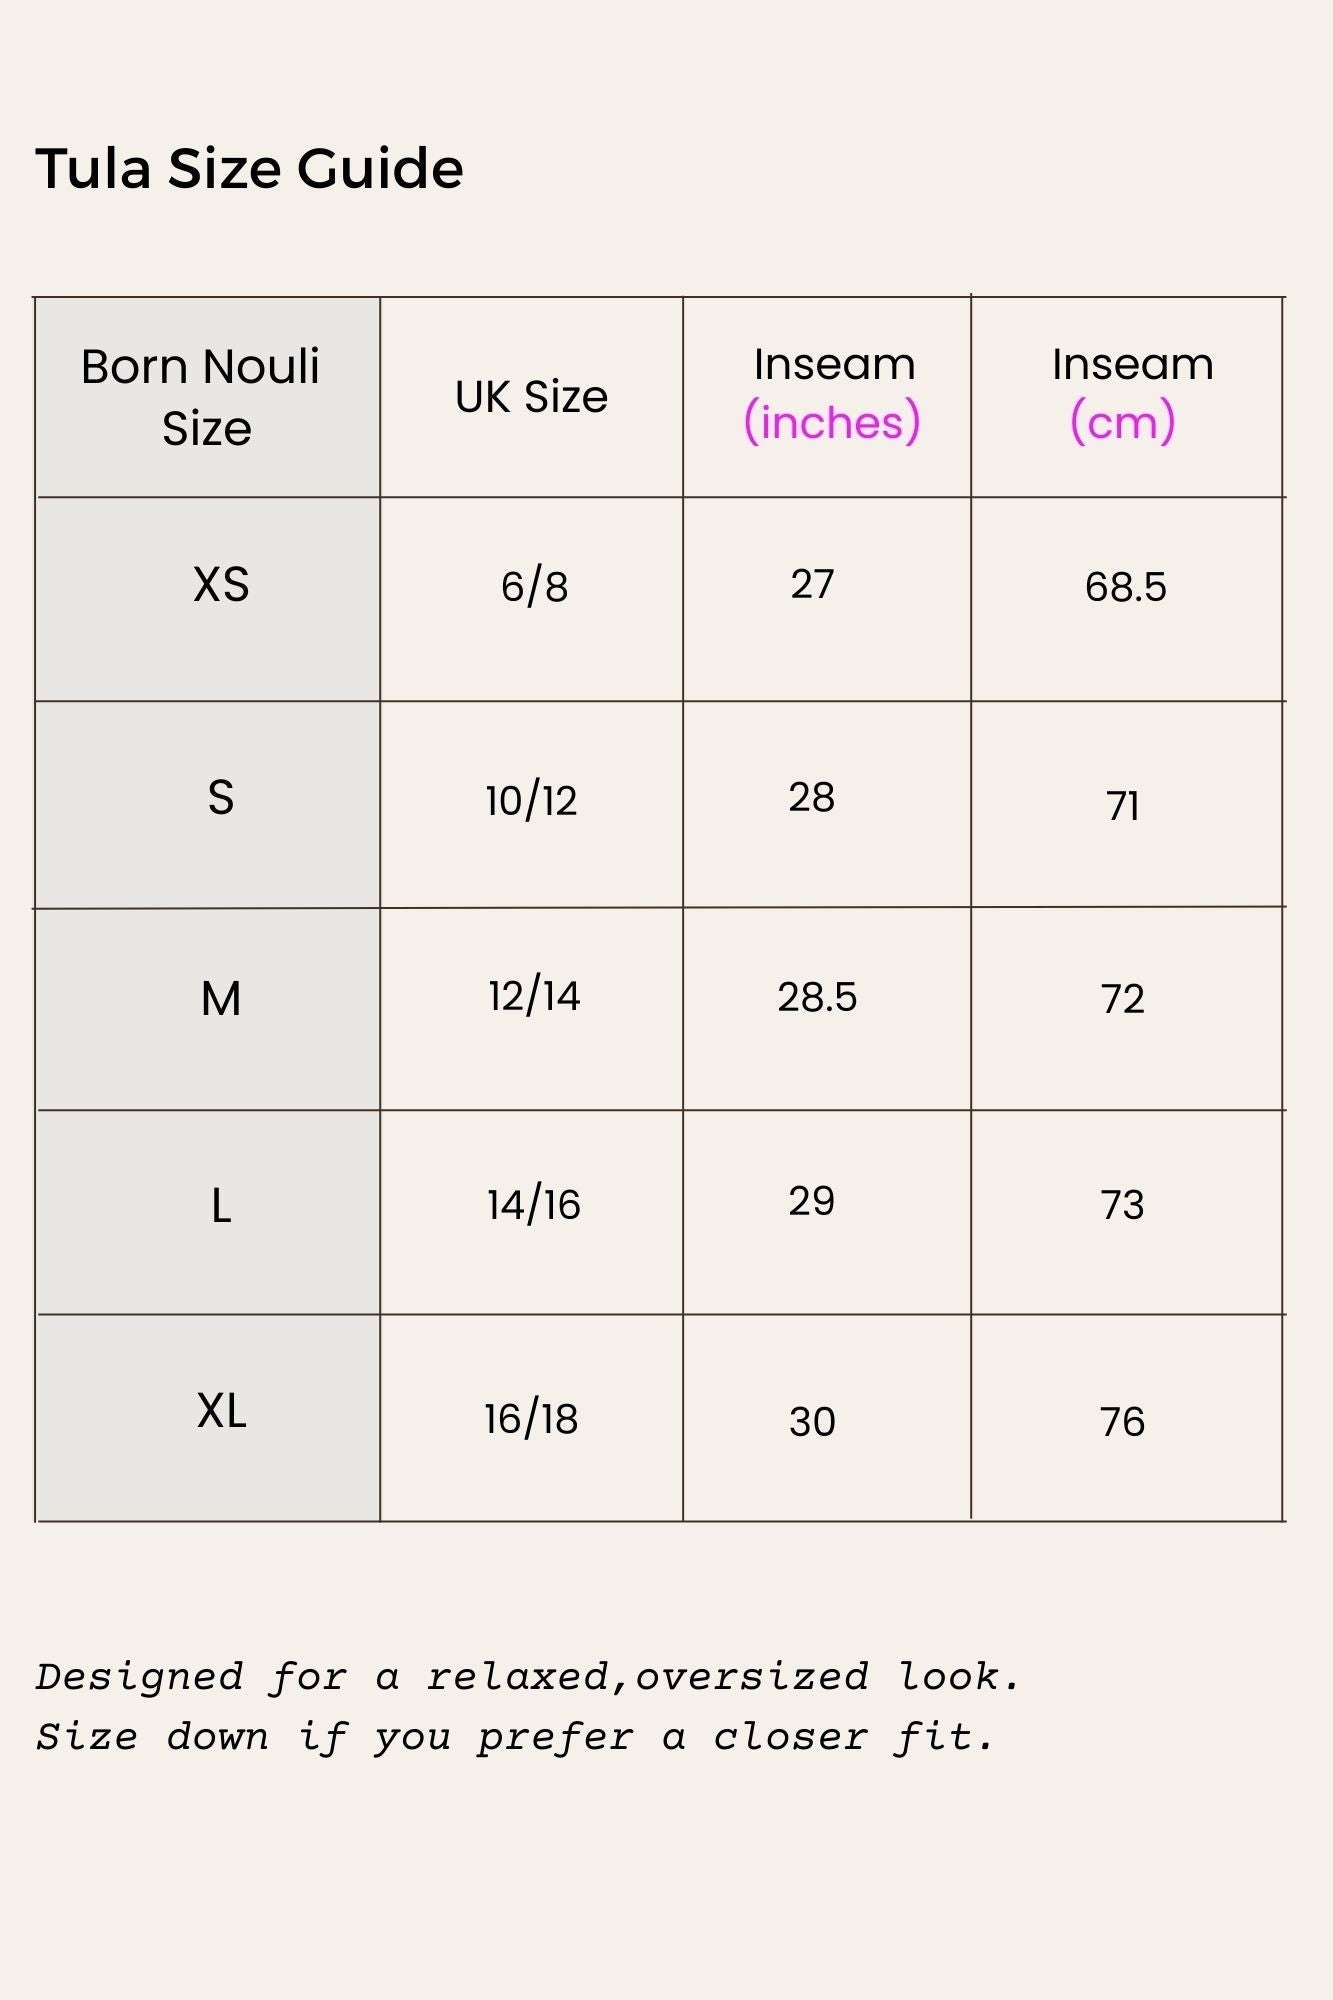Screen dimensions: 1333x2000
Task: Select the XS size row label
Action: point(221,585)
